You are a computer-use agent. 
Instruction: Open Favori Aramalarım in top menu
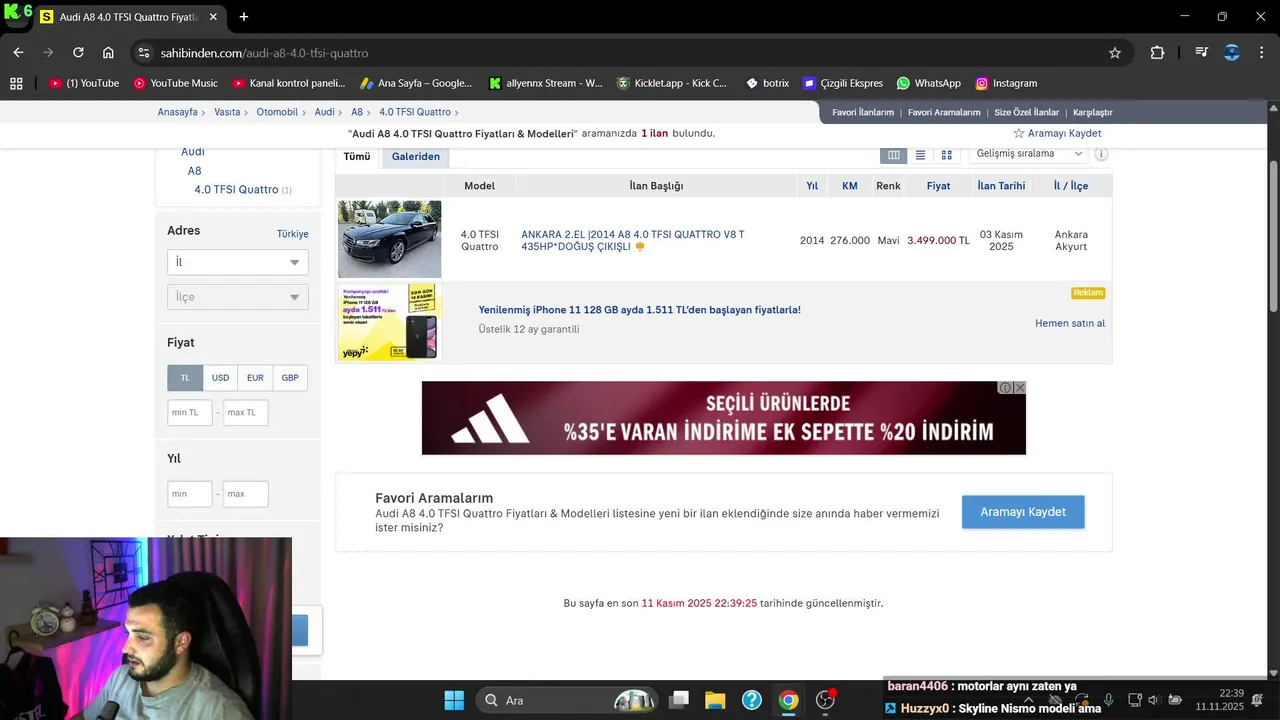(944, 112)
